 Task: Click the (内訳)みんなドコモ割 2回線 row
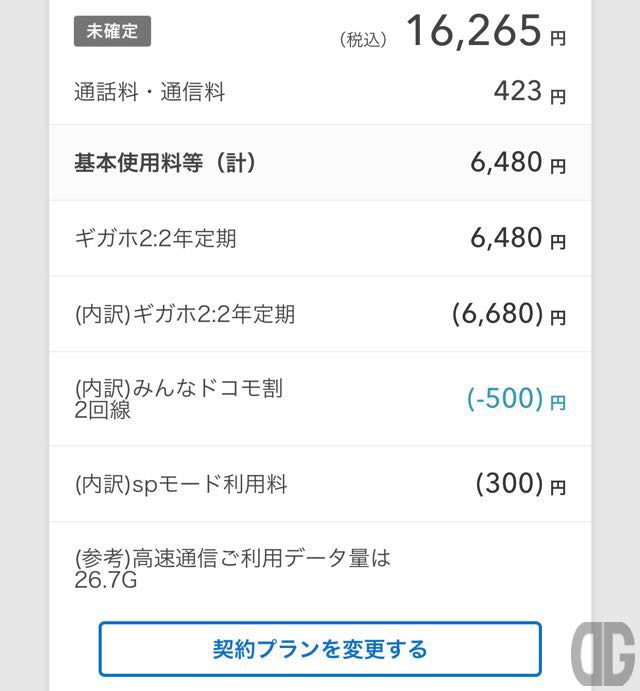(320, 399)
